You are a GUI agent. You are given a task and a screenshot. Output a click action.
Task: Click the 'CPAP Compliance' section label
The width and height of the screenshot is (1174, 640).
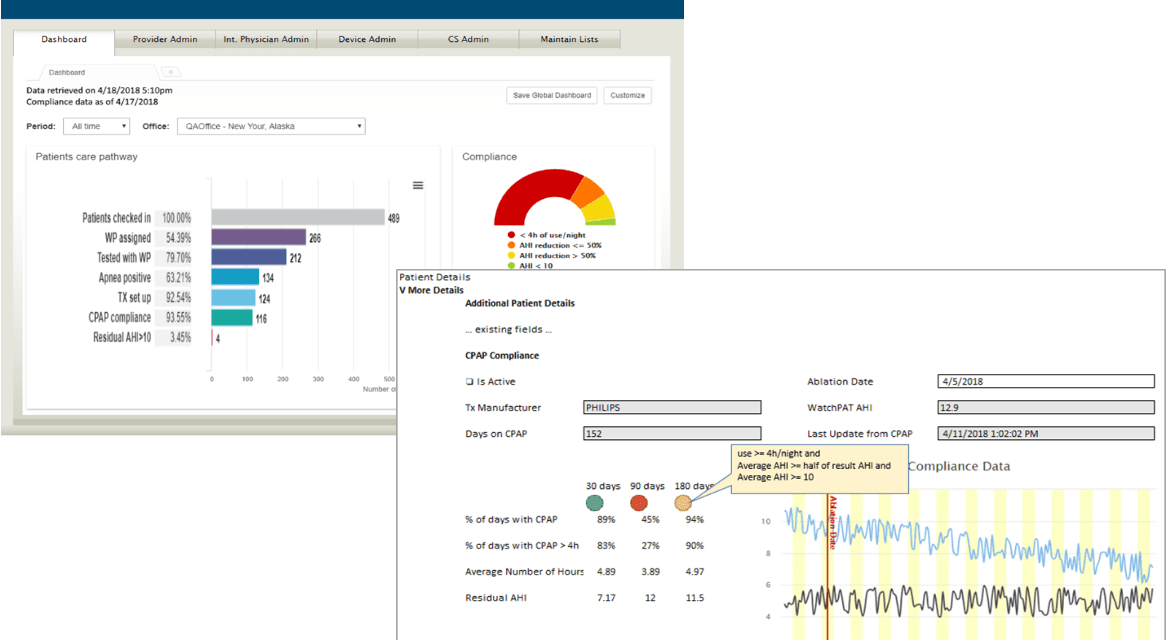click(502, 356)
